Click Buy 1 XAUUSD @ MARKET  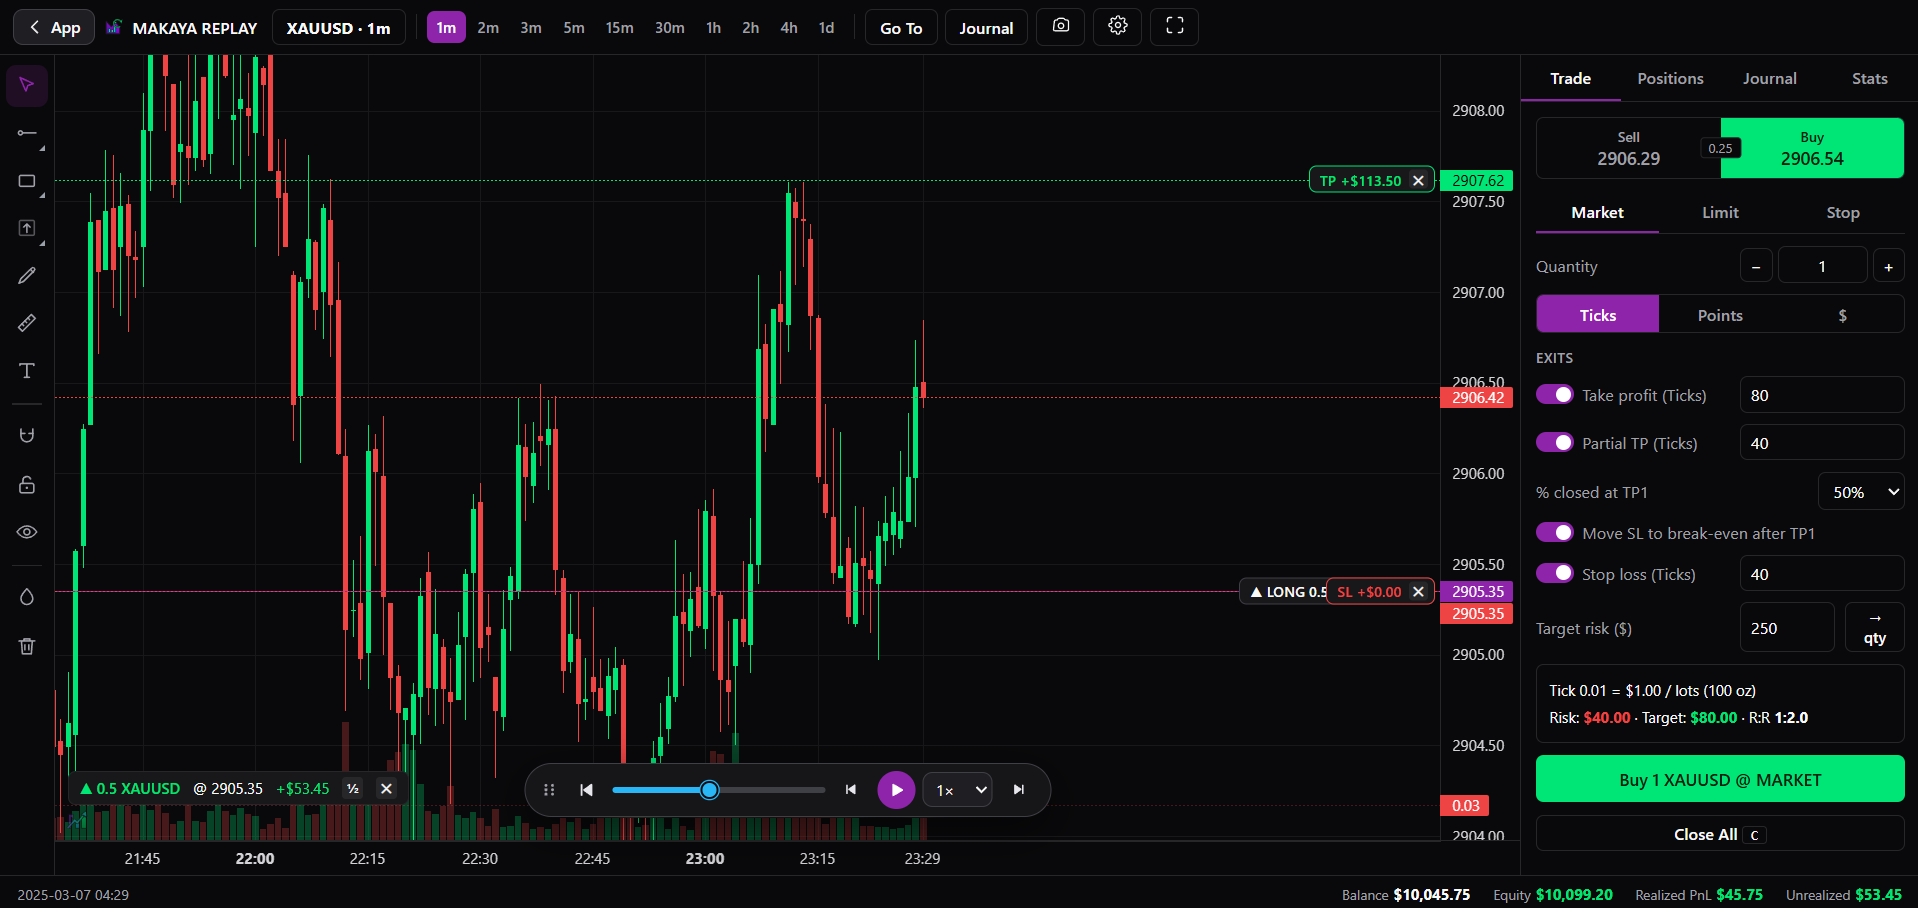point(1720,779)
